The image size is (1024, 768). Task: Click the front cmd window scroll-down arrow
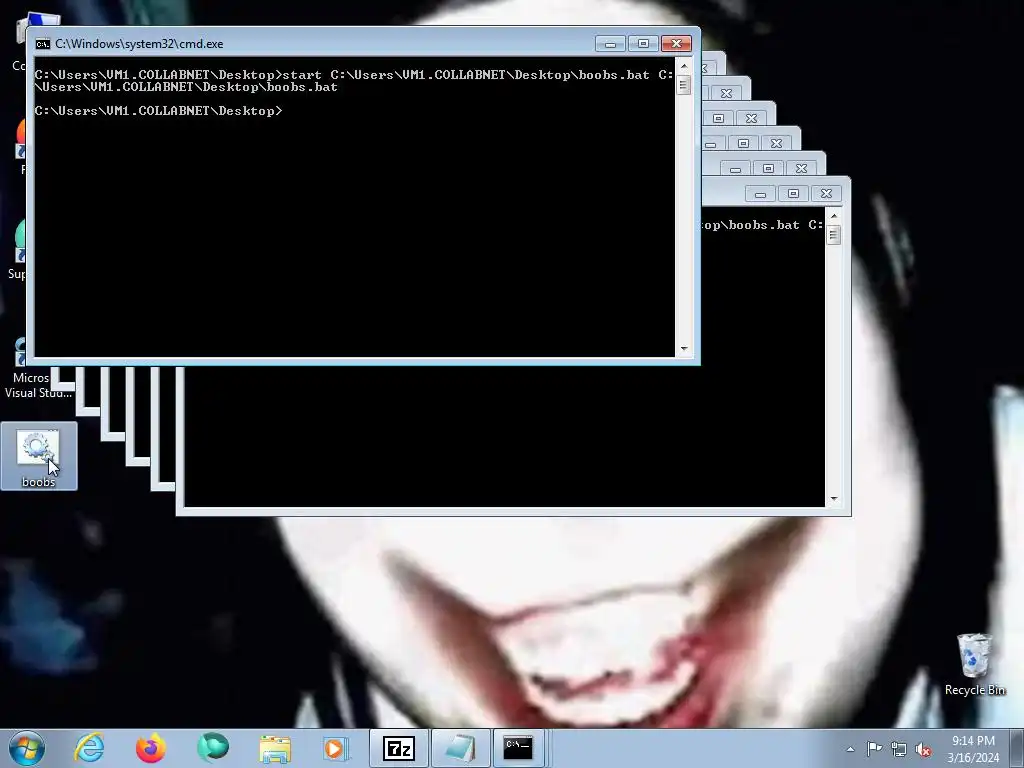[x=684, y=349]
